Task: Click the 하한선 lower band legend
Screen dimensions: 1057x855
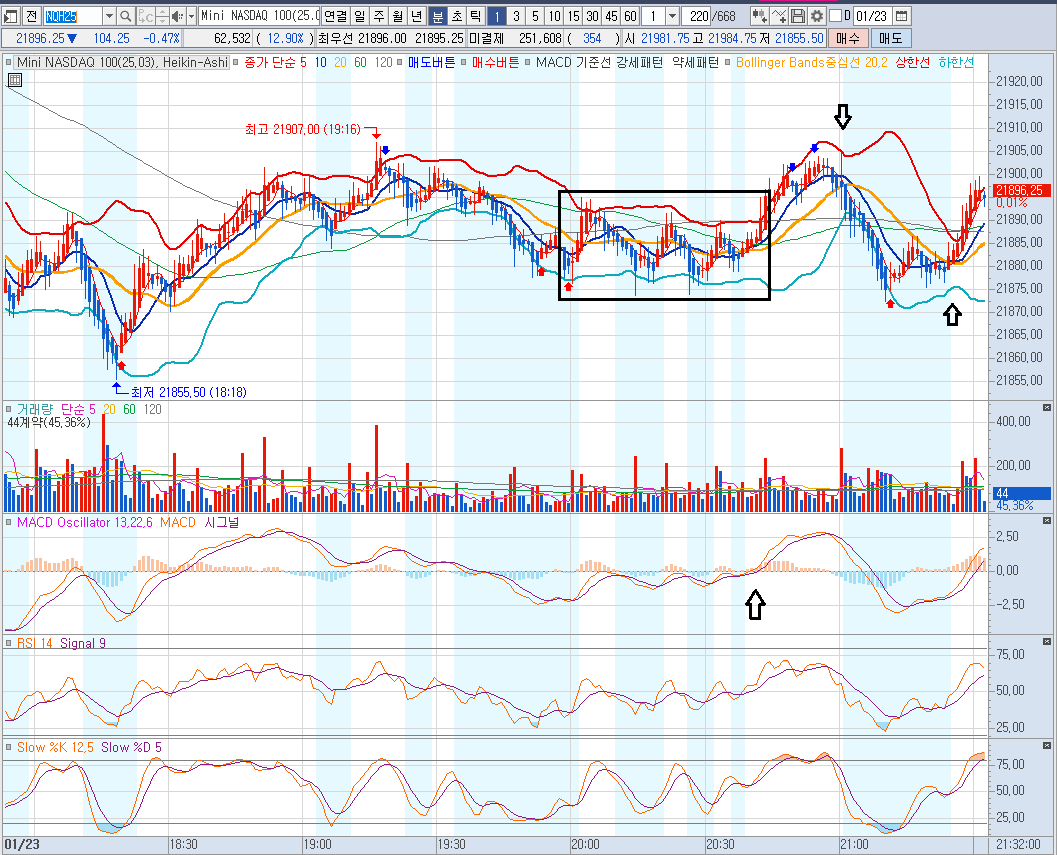Action: click(956, 63)
